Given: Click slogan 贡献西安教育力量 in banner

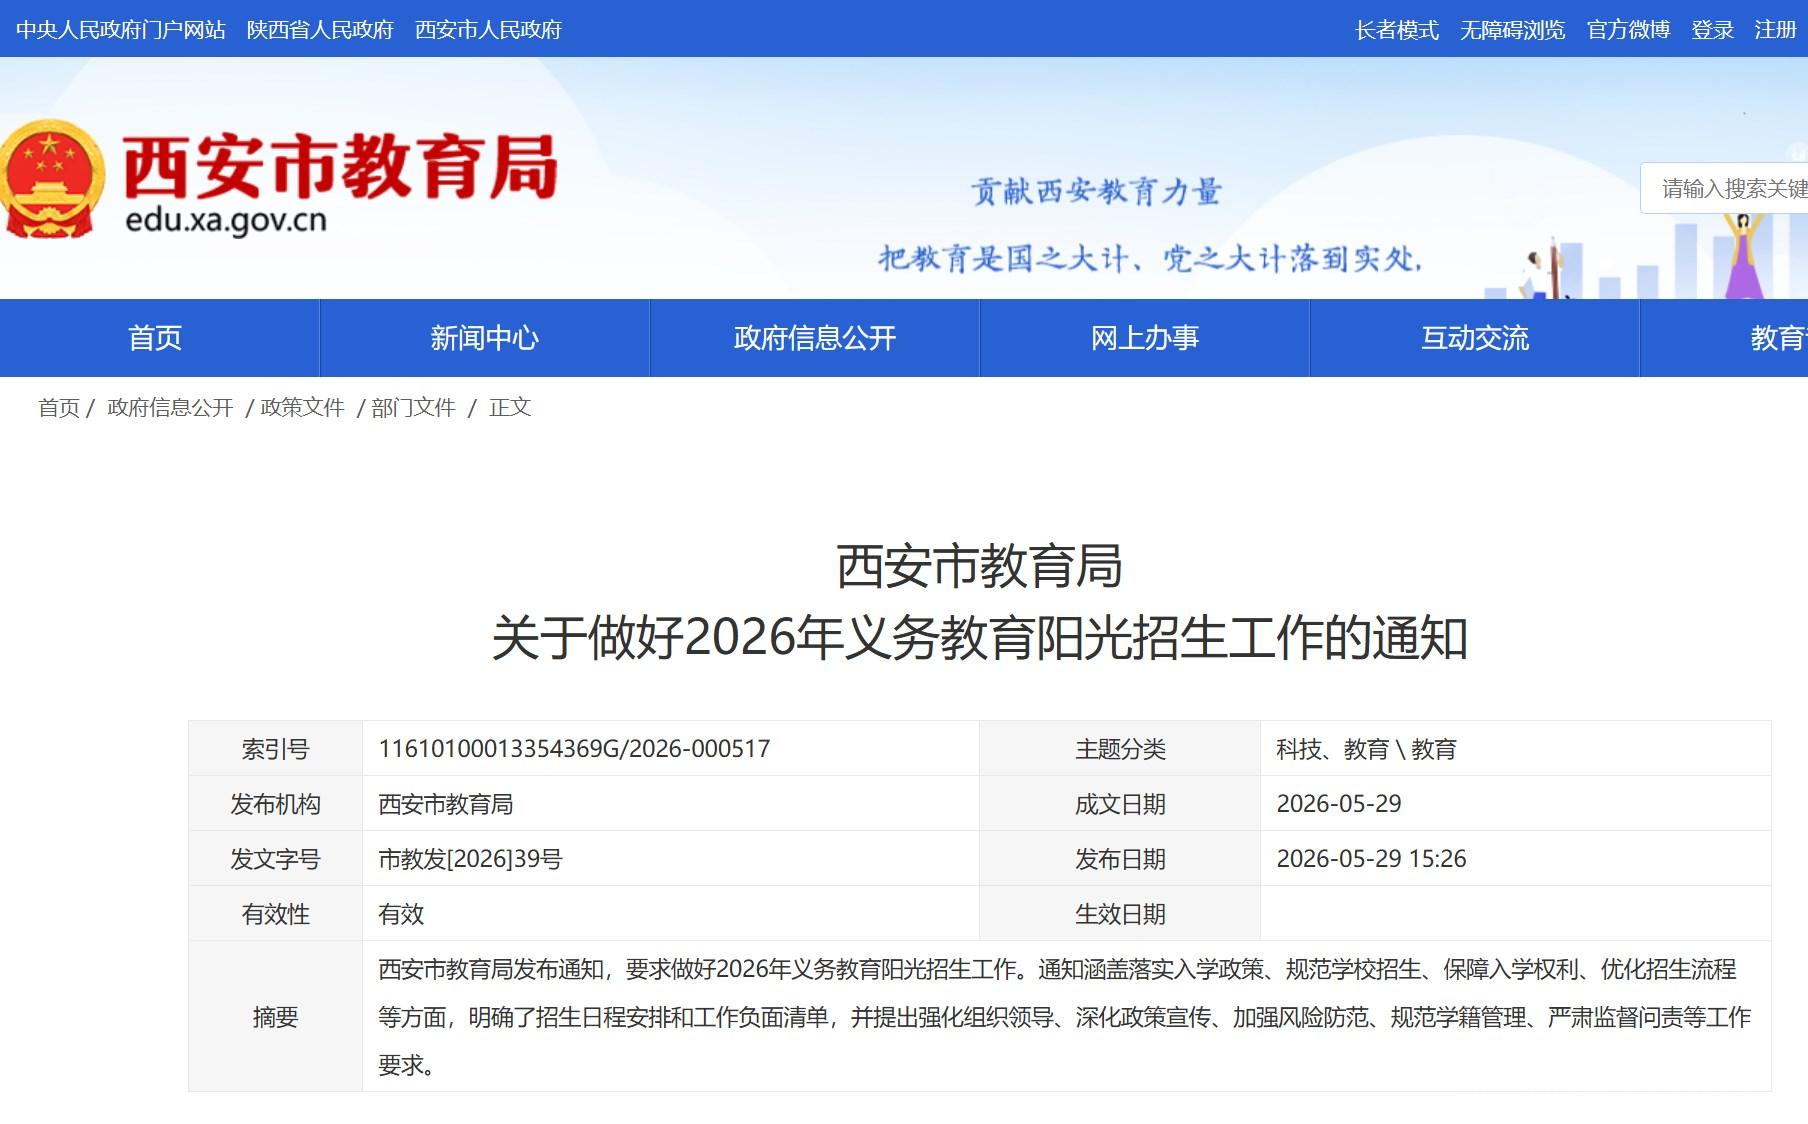Looking at the screenshot, I should click(1096, 191).
